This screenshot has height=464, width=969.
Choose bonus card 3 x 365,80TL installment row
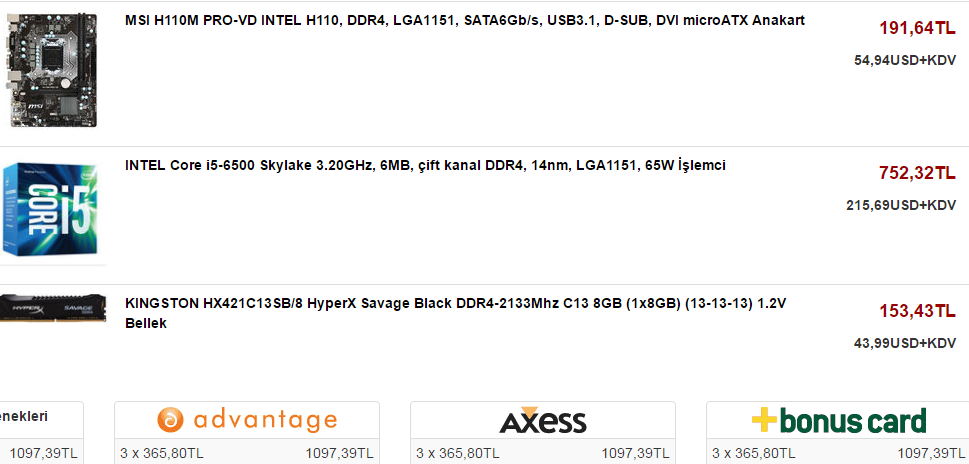point(837,453)
